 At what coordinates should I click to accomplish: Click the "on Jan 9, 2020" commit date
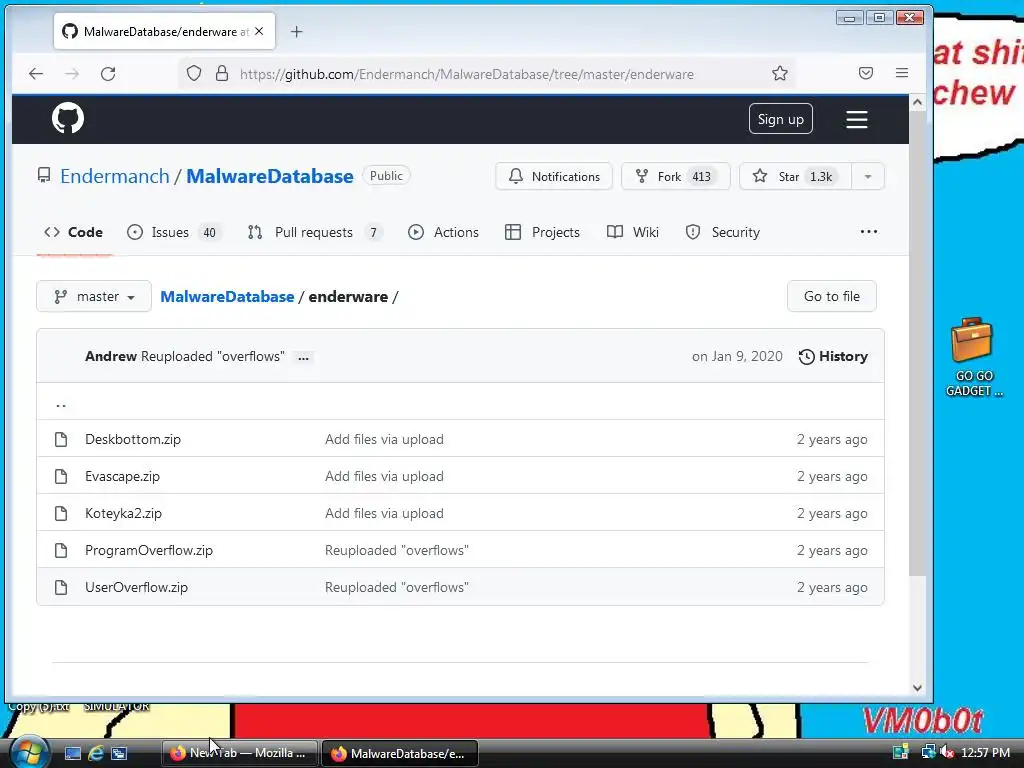[737, 357]
